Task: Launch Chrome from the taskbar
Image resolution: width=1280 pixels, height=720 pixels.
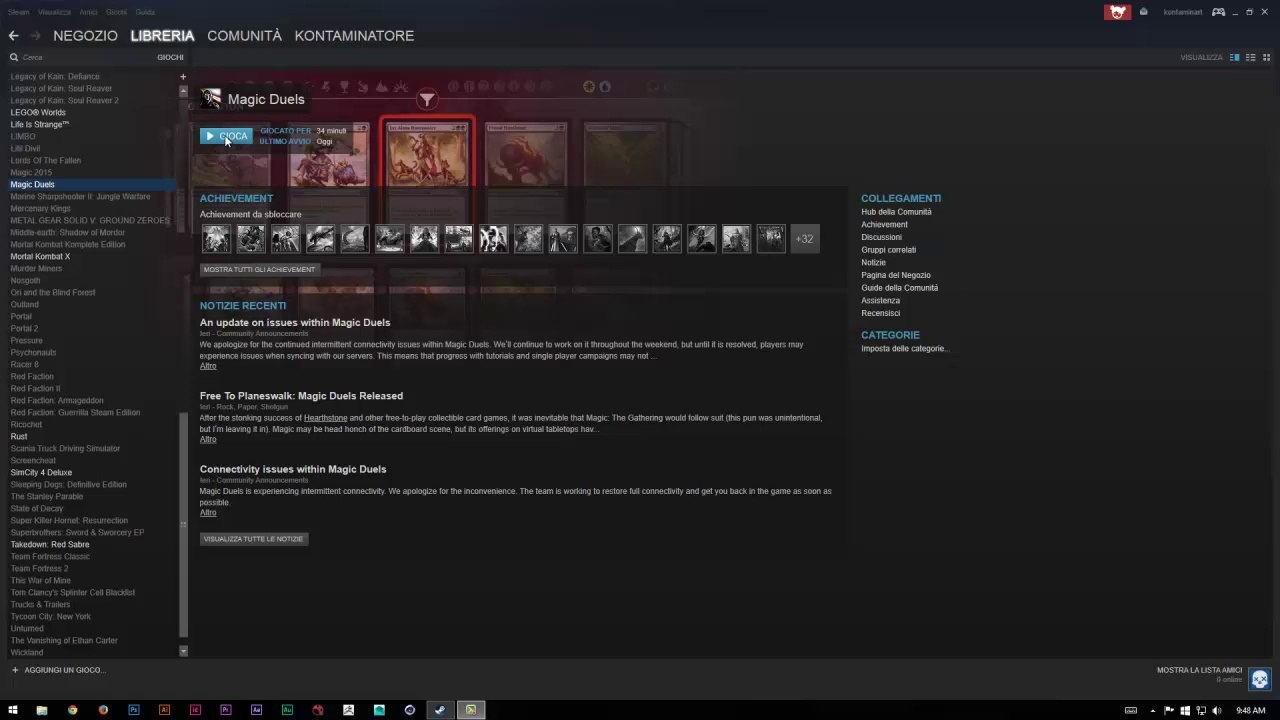Action: 72,710
